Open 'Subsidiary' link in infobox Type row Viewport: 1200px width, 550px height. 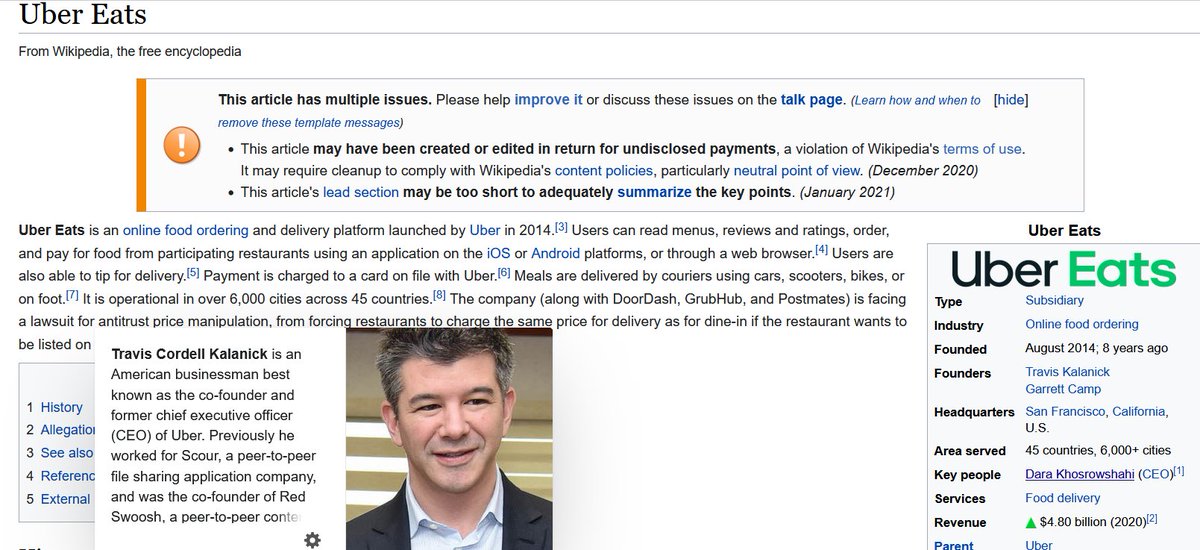pos(1054,300)
